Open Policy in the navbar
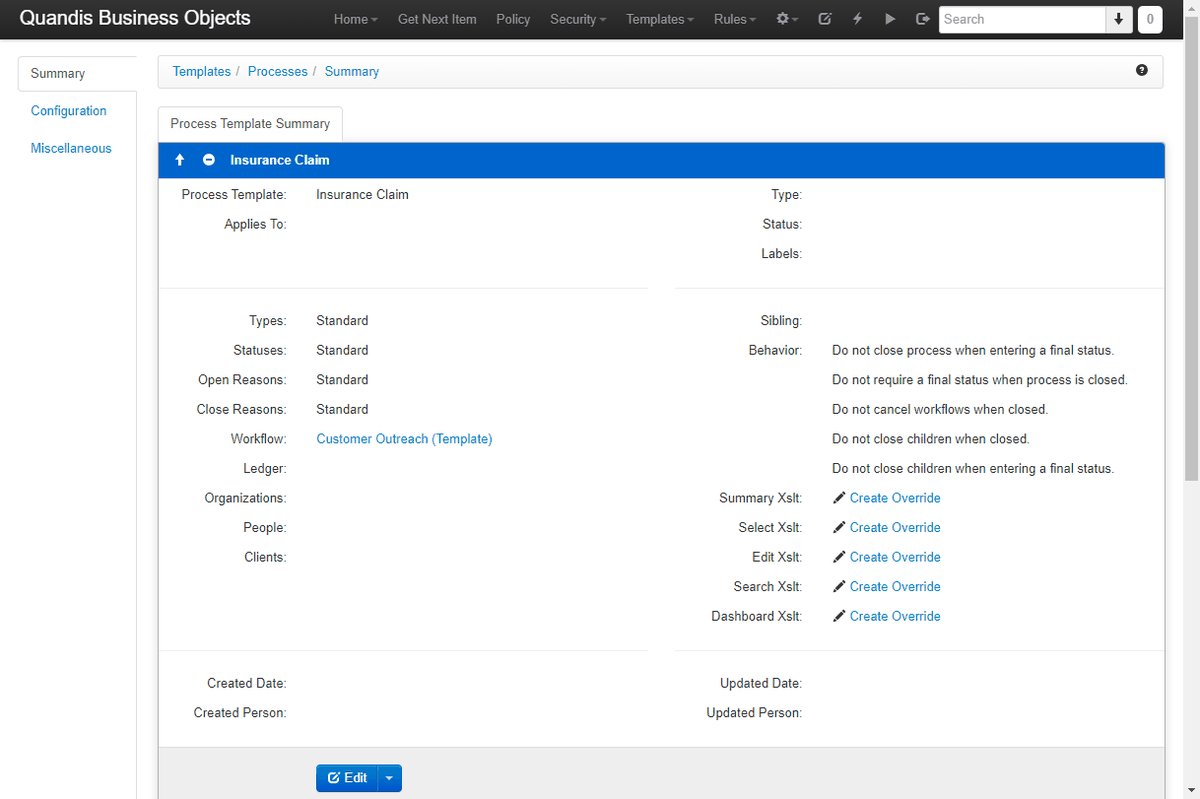 click(x=513, y=19)
